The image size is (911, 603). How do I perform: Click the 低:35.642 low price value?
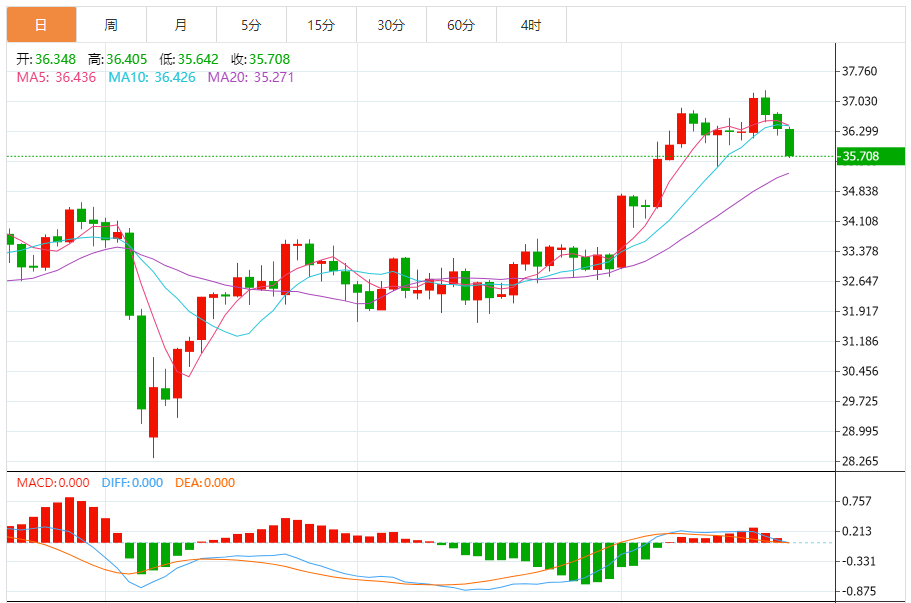point(189,59)
